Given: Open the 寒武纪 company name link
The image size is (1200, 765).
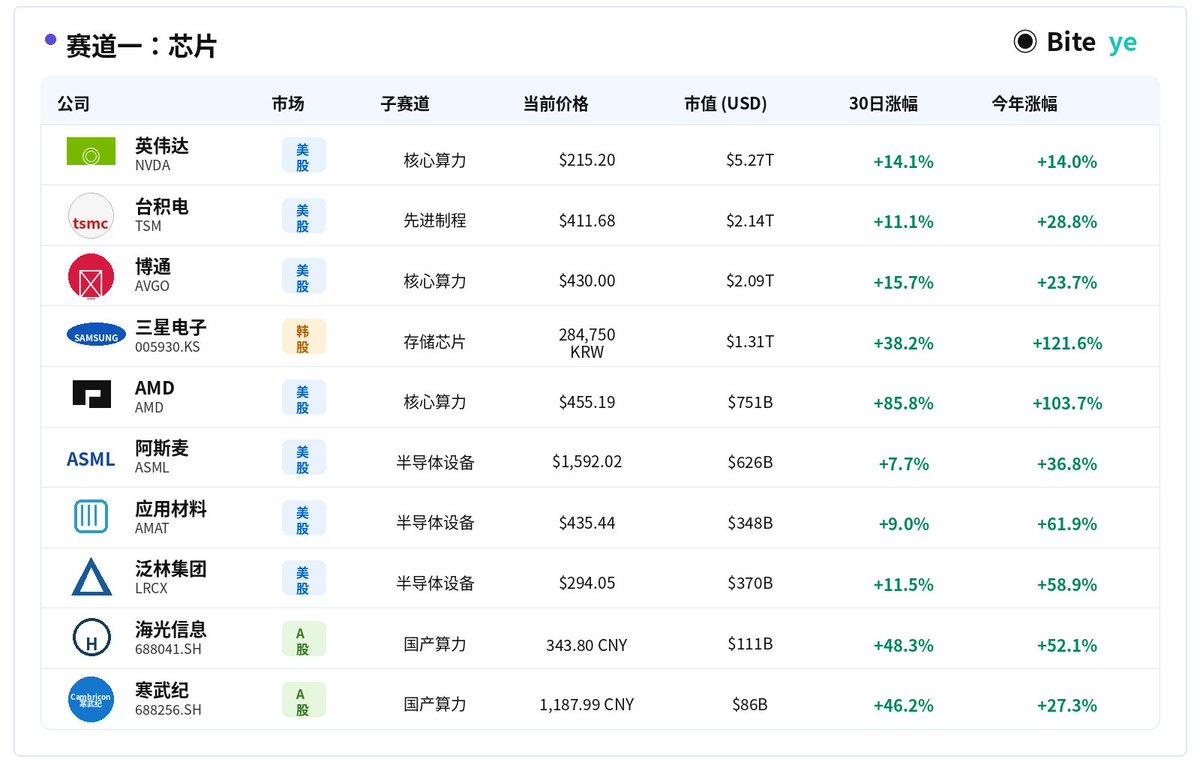Looking at the screenshot, I should [162, 690].
